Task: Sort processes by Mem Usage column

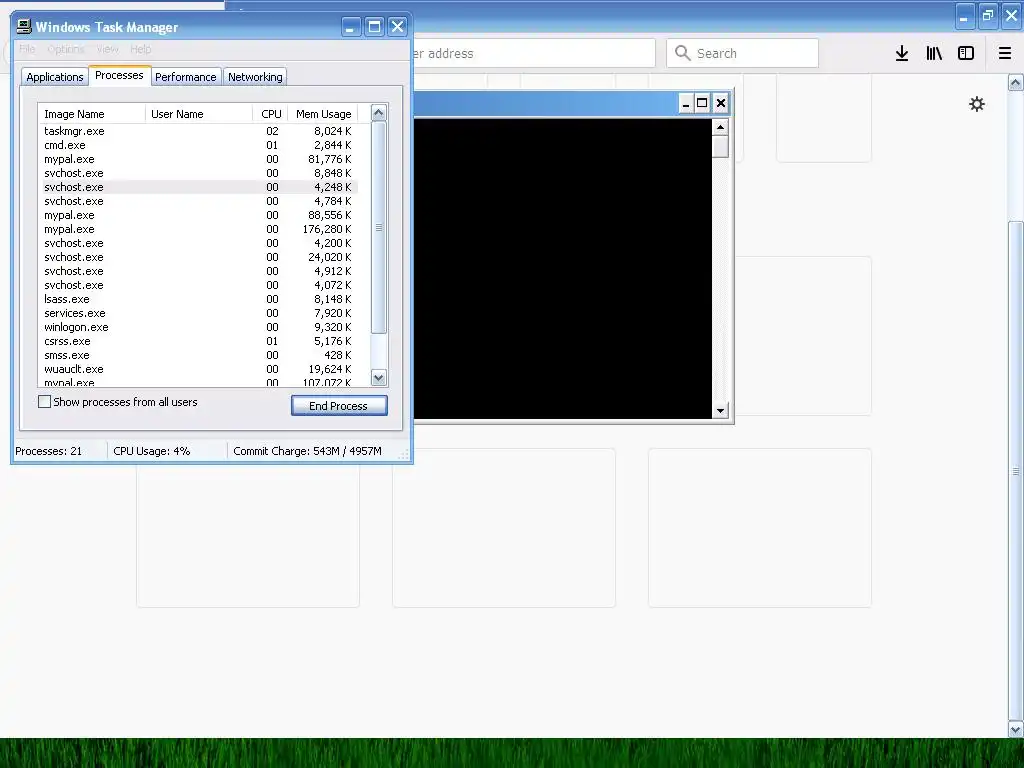Action: [x=323, y=114]
